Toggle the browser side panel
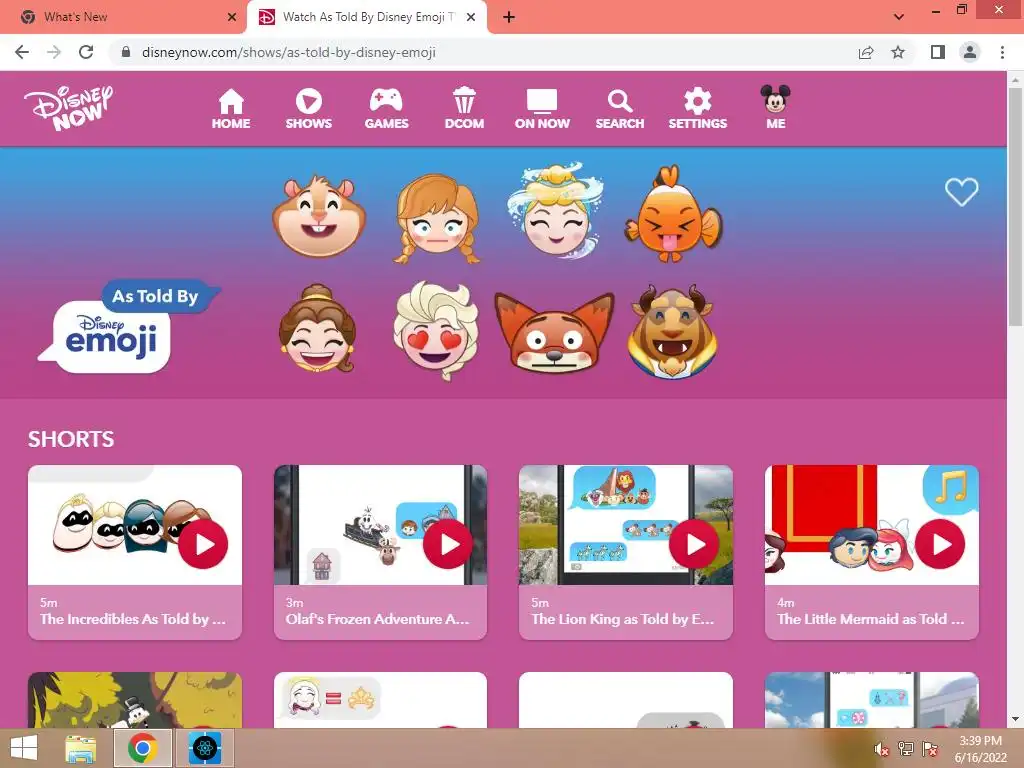This screenshot has height=768, width=1024. (938, 52)
